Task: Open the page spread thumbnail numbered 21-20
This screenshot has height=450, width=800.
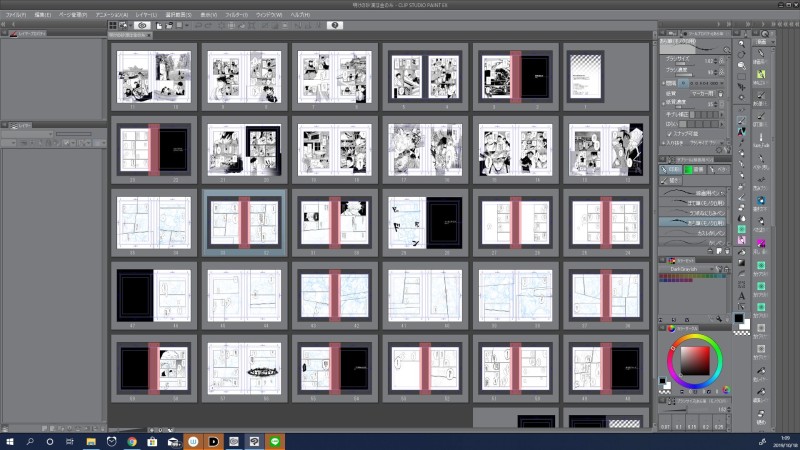Action: (244, 150)
